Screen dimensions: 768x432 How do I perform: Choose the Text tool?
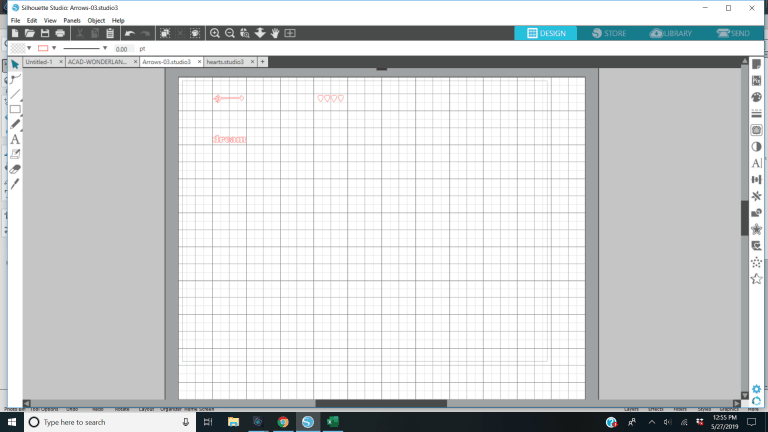pyautogui.click(x=15, y=140)
